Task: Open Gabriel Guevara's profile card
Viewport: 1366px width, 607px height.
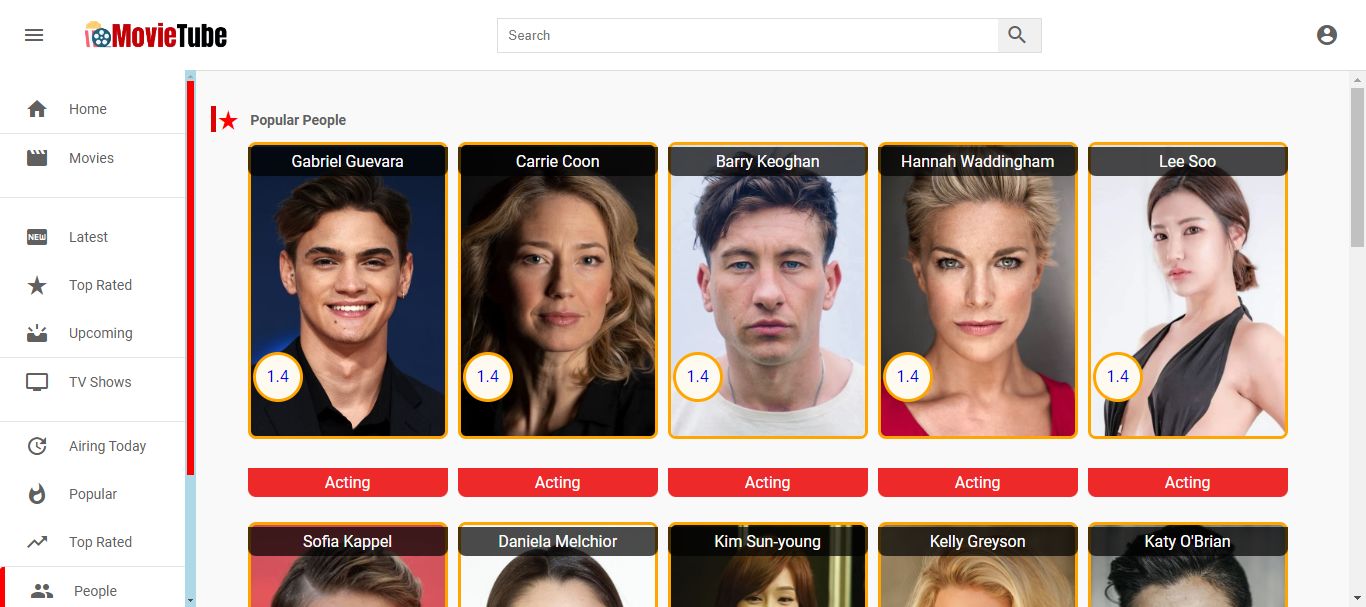Action: tap(348, 290)
